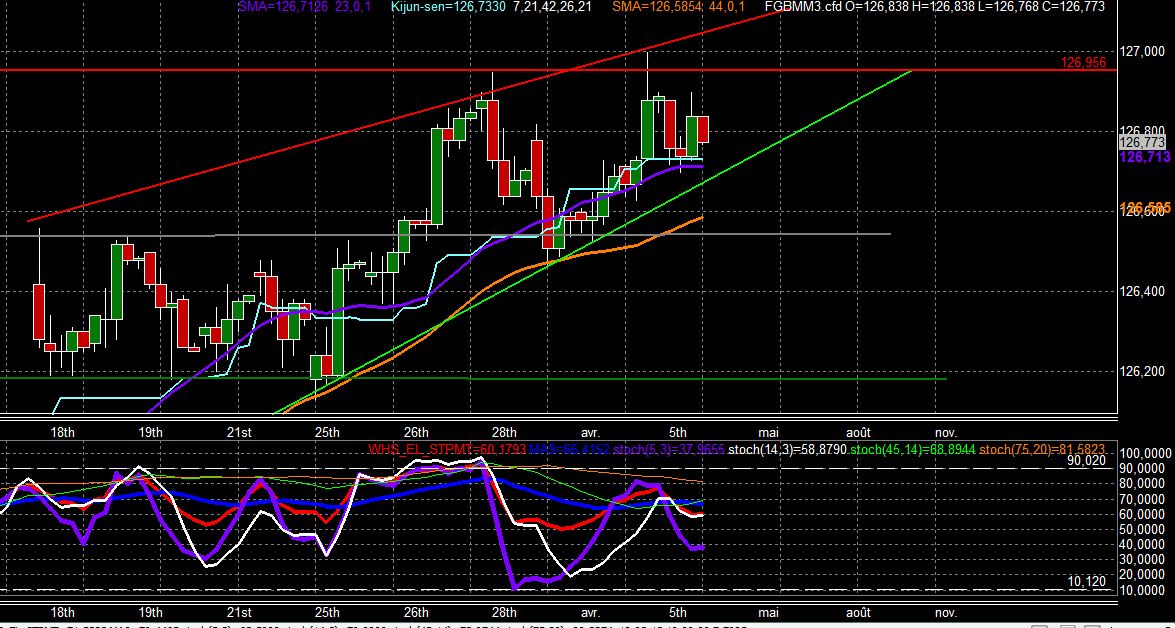Select the 126,400 price axis label
The width and height of the screenshot is (1175, 628).
1142,292
